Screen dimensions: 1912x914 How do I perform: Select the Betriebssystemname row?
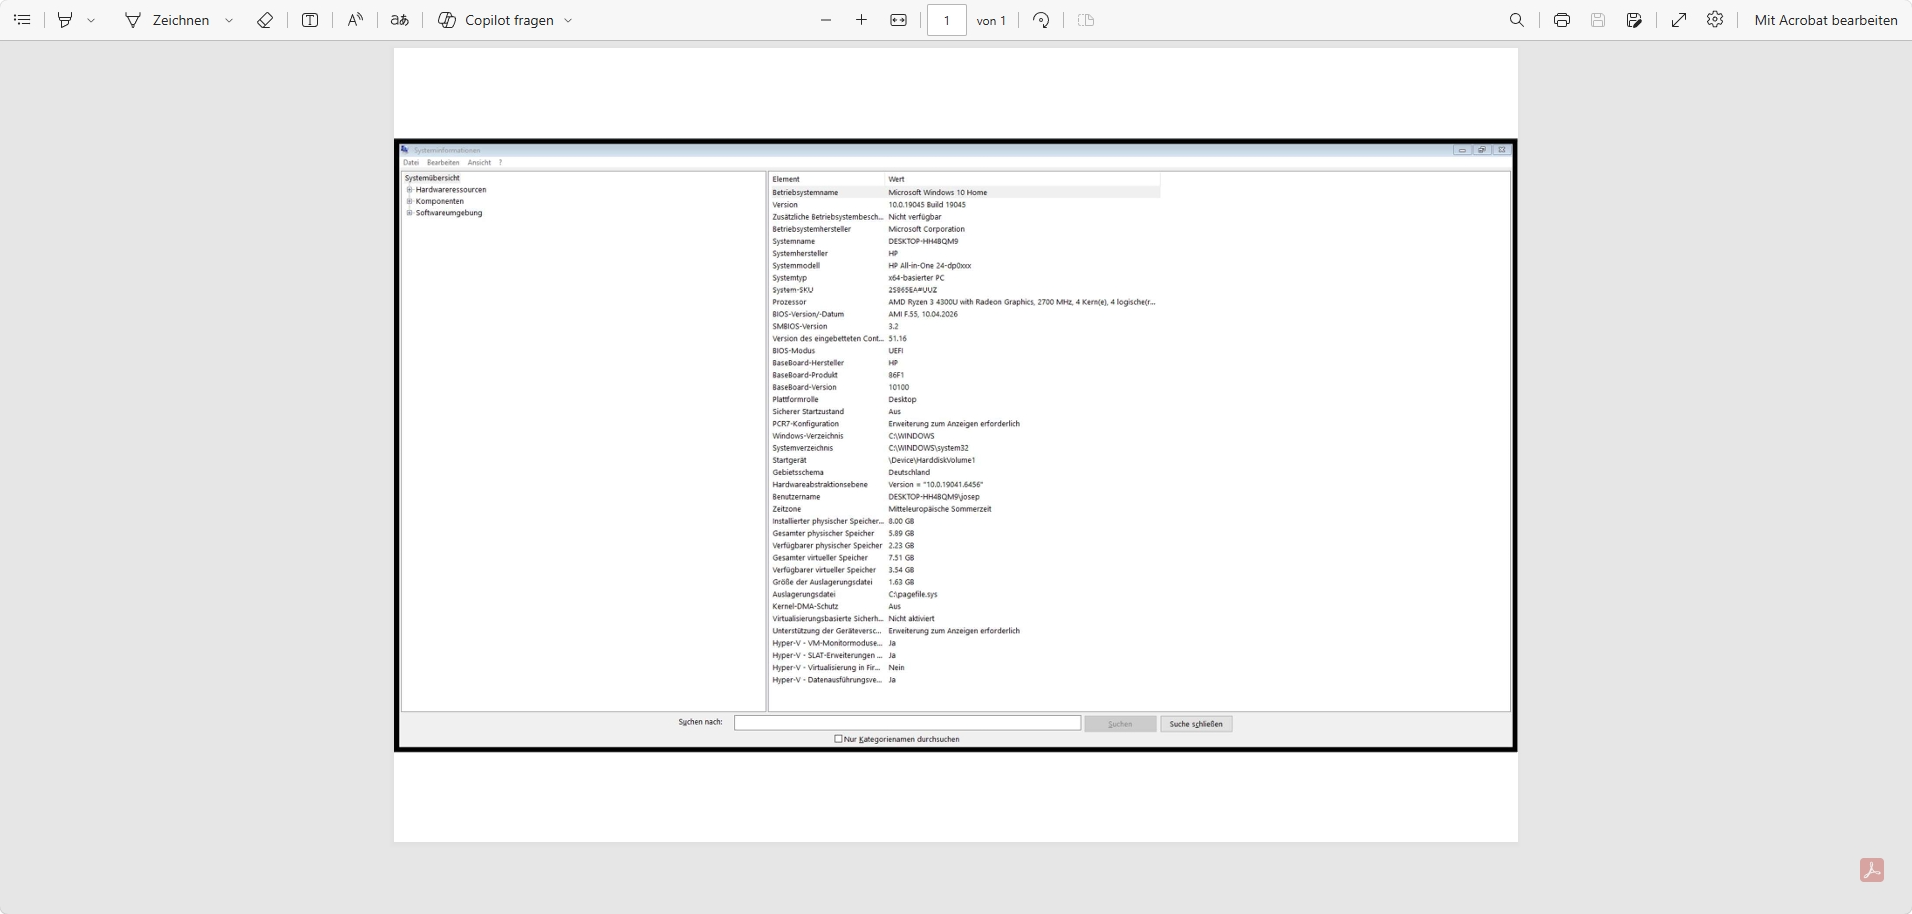965,192
